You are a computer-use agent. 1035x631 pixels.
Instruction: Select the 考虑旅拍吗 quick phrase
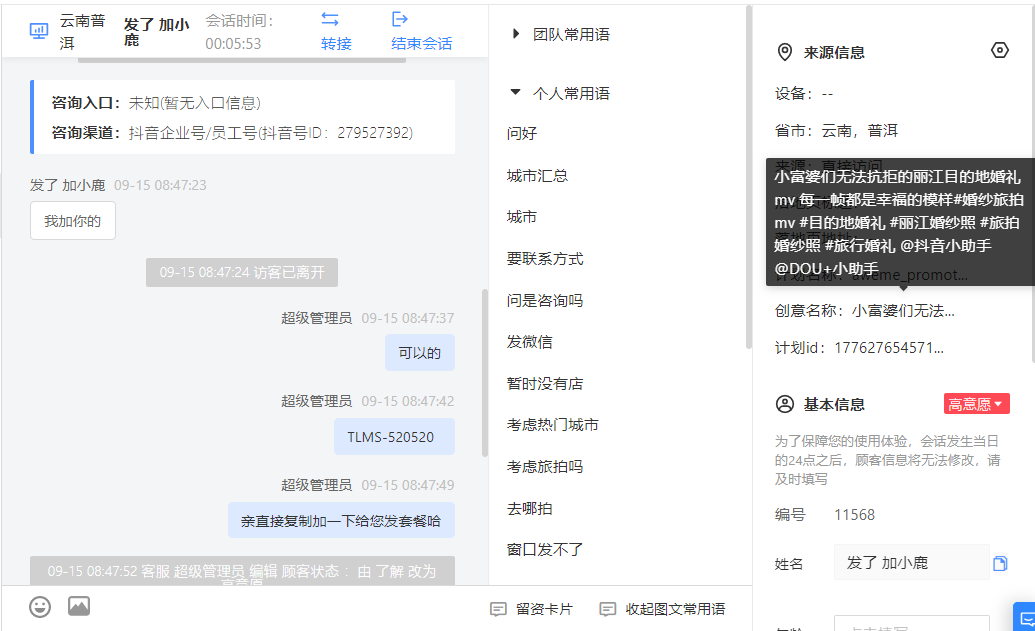[x=545, y=467]
